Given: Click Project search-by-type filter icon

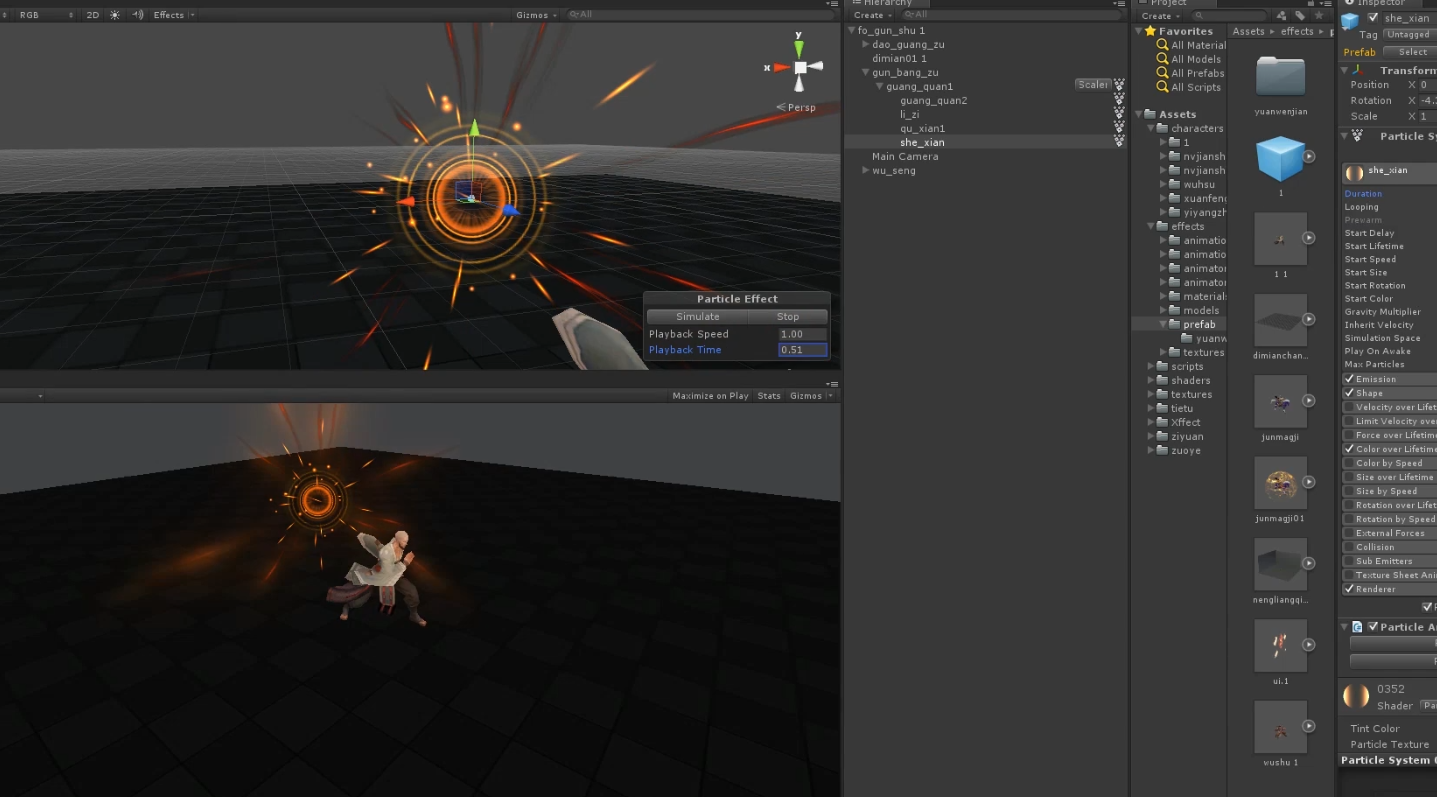Looking at the screenshot, I should coord(1281,15).
